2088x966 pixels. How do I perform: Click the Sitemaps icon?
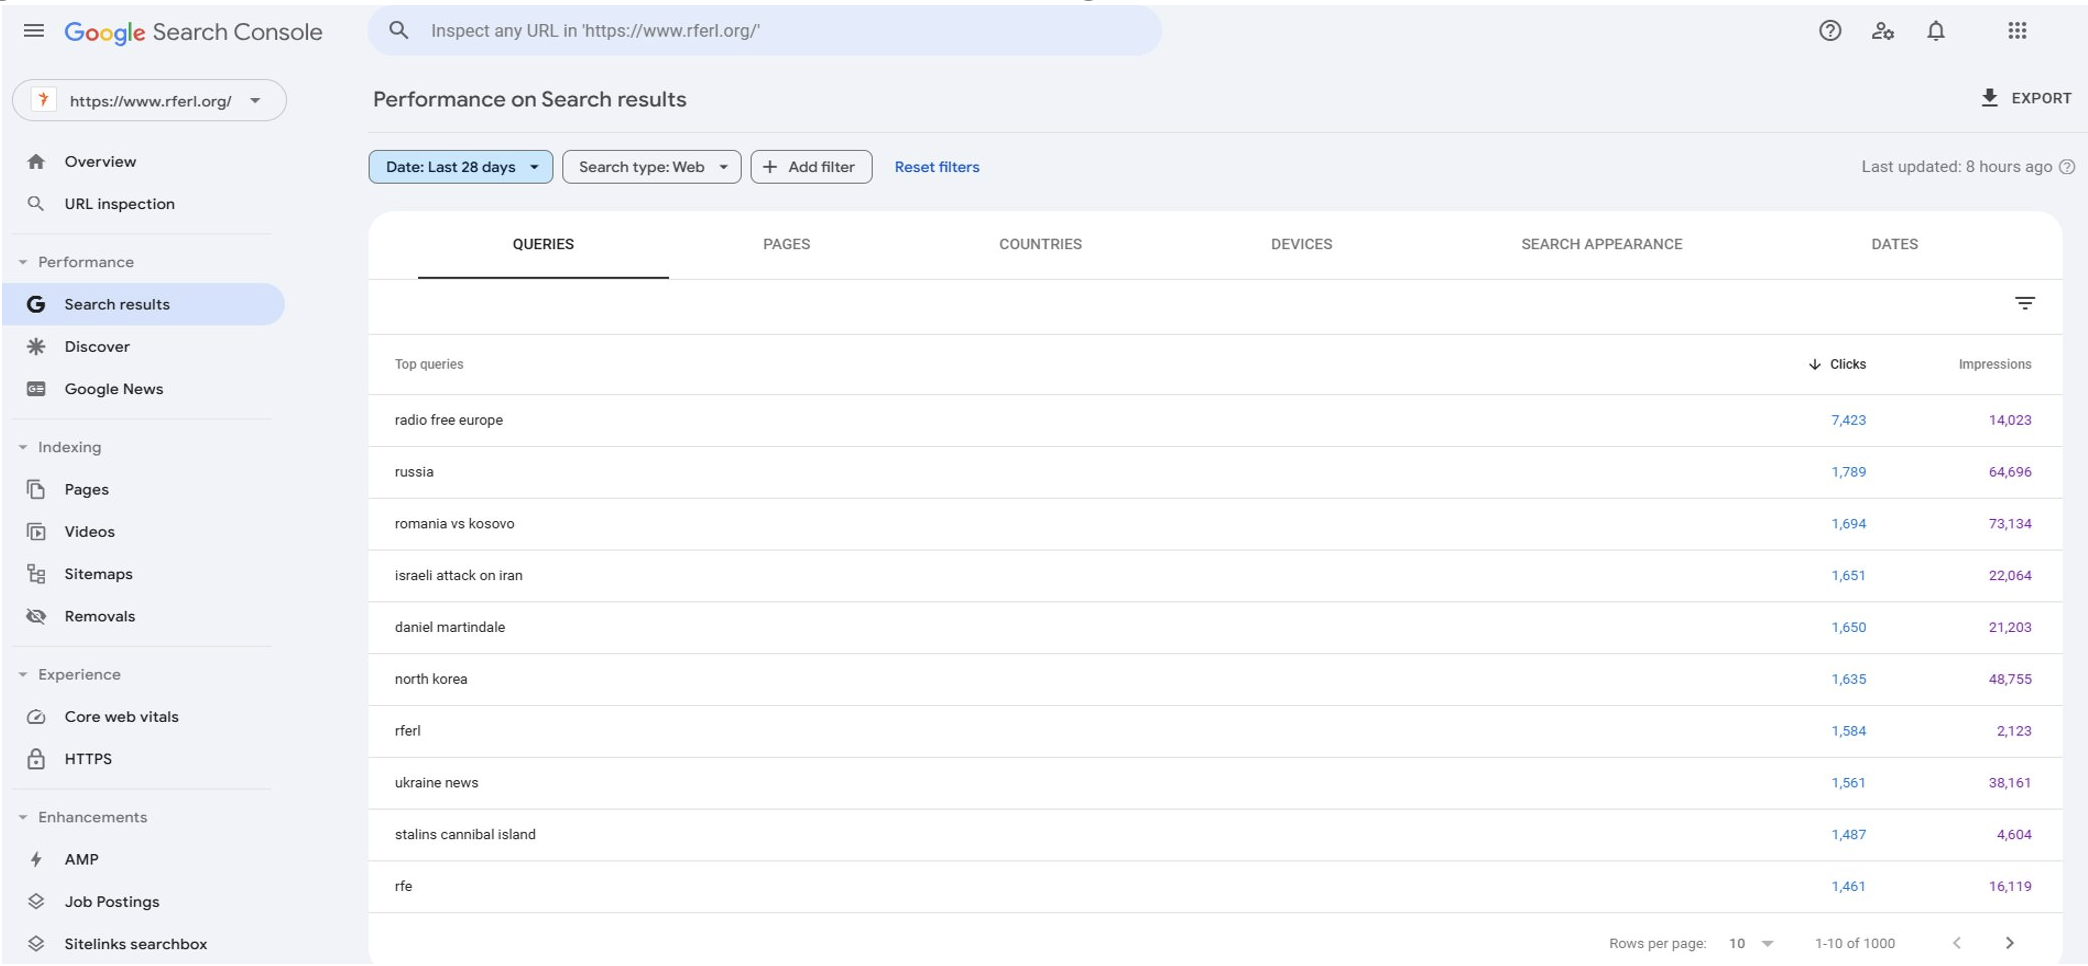tap(36, 574)
